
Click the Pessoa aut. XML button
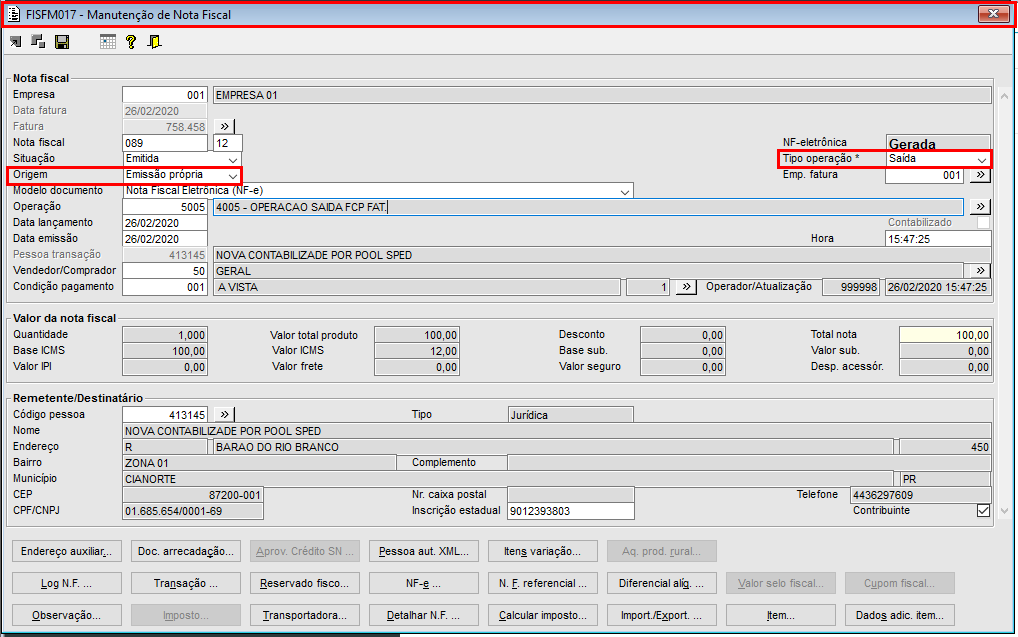point(424,551)
